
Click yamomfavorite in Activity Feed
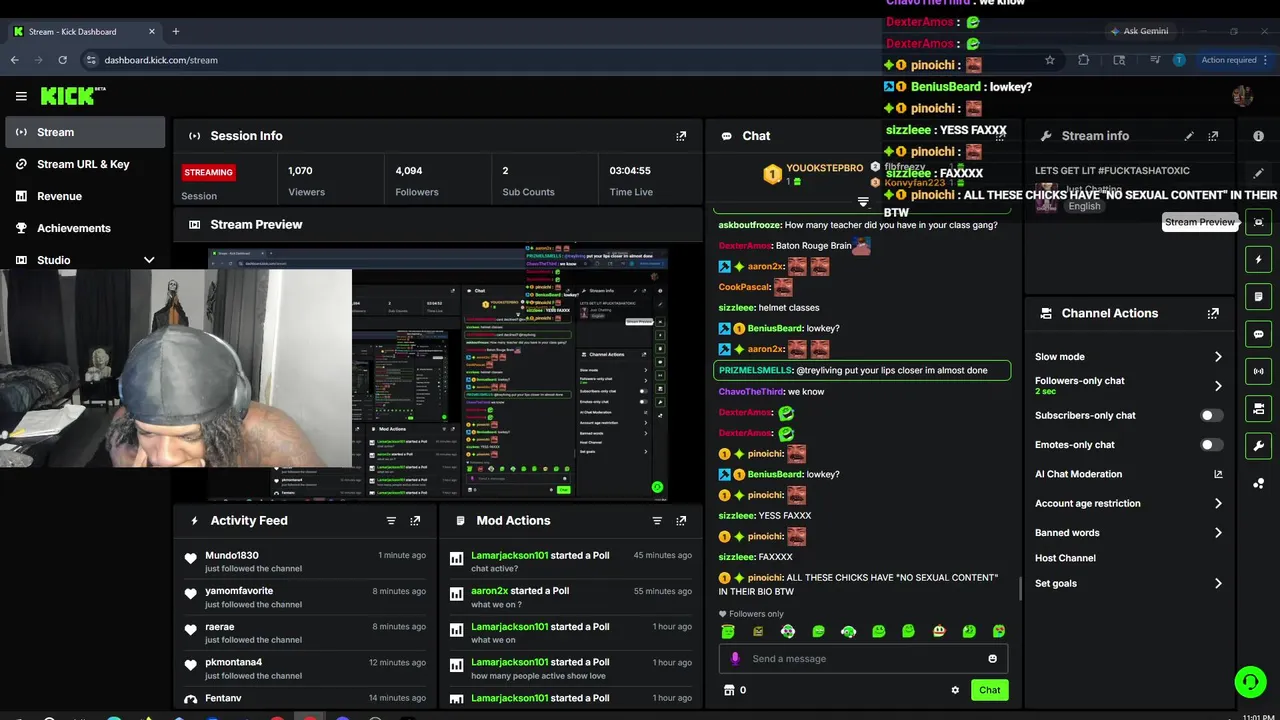coord(239,591)
